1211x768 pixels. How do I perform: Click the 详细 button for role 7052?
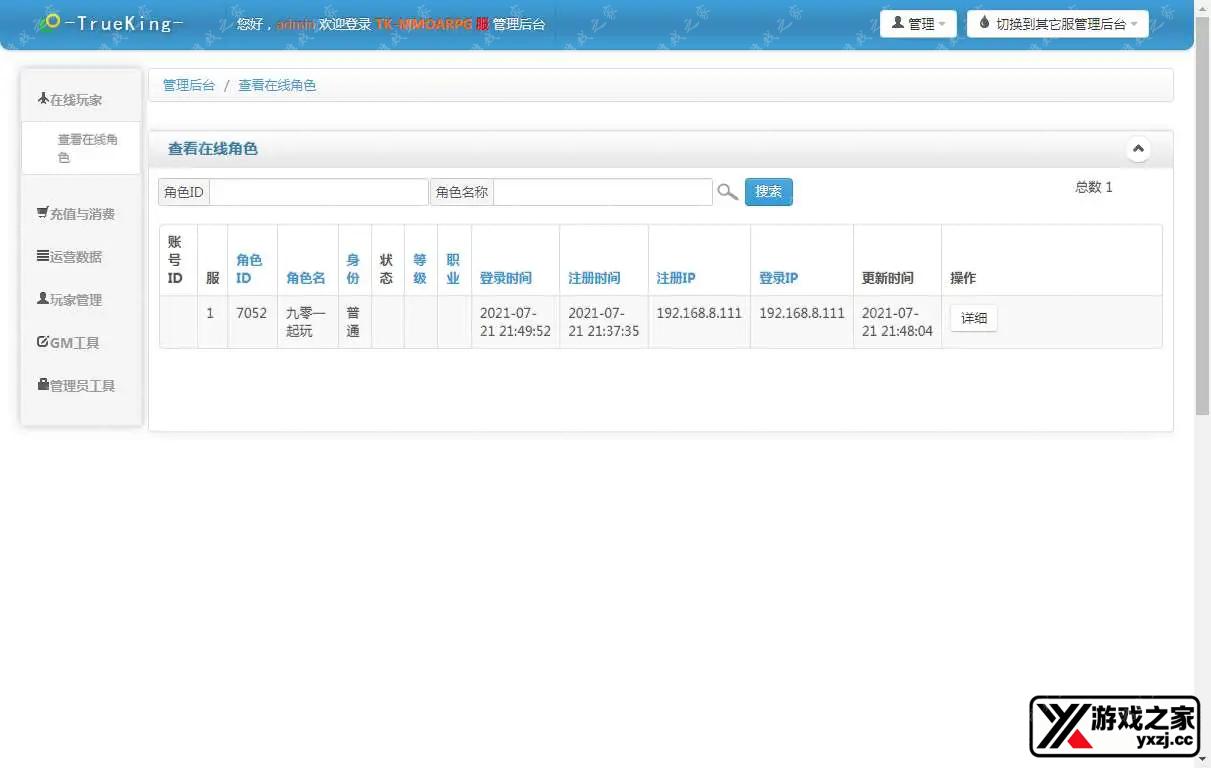point(973,318)
